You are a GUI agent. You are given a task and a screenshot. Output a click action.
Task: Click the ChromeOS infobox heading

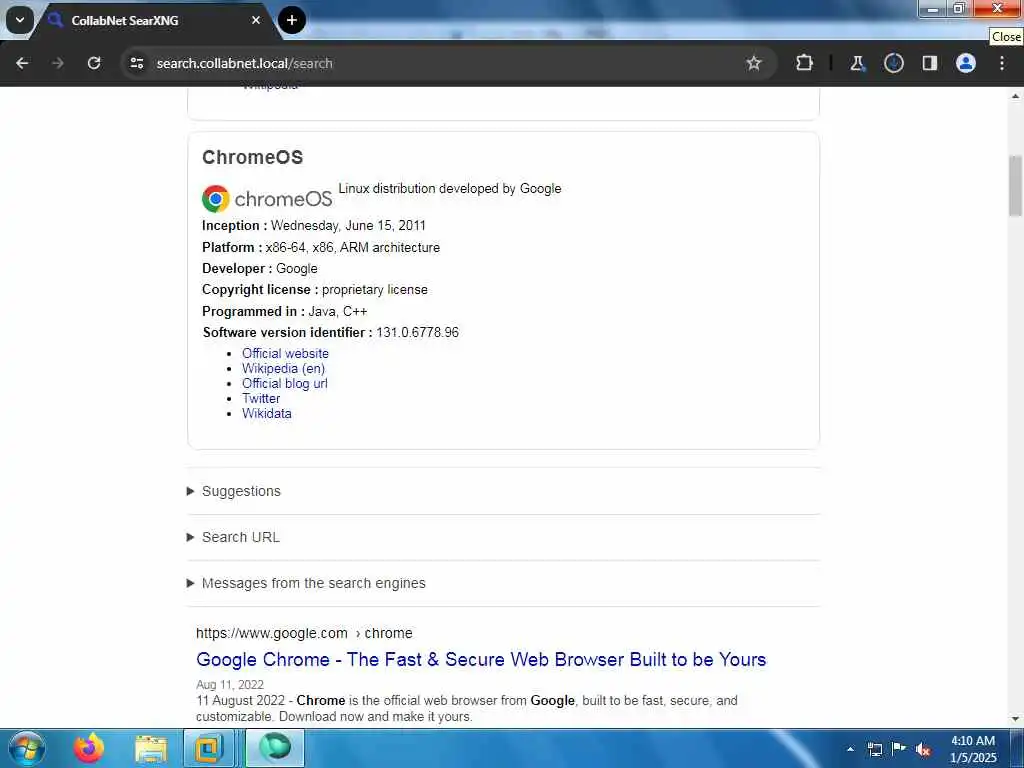[253, 157]
